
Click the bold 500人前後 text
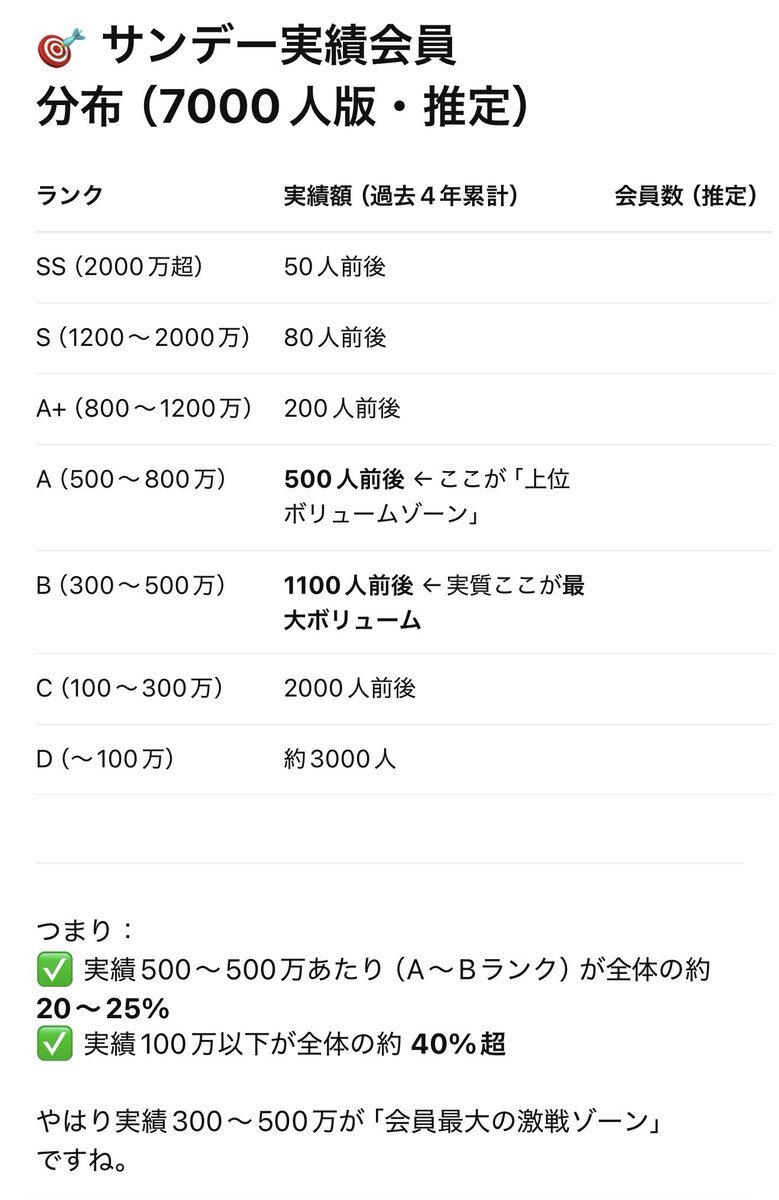point(345,480)
